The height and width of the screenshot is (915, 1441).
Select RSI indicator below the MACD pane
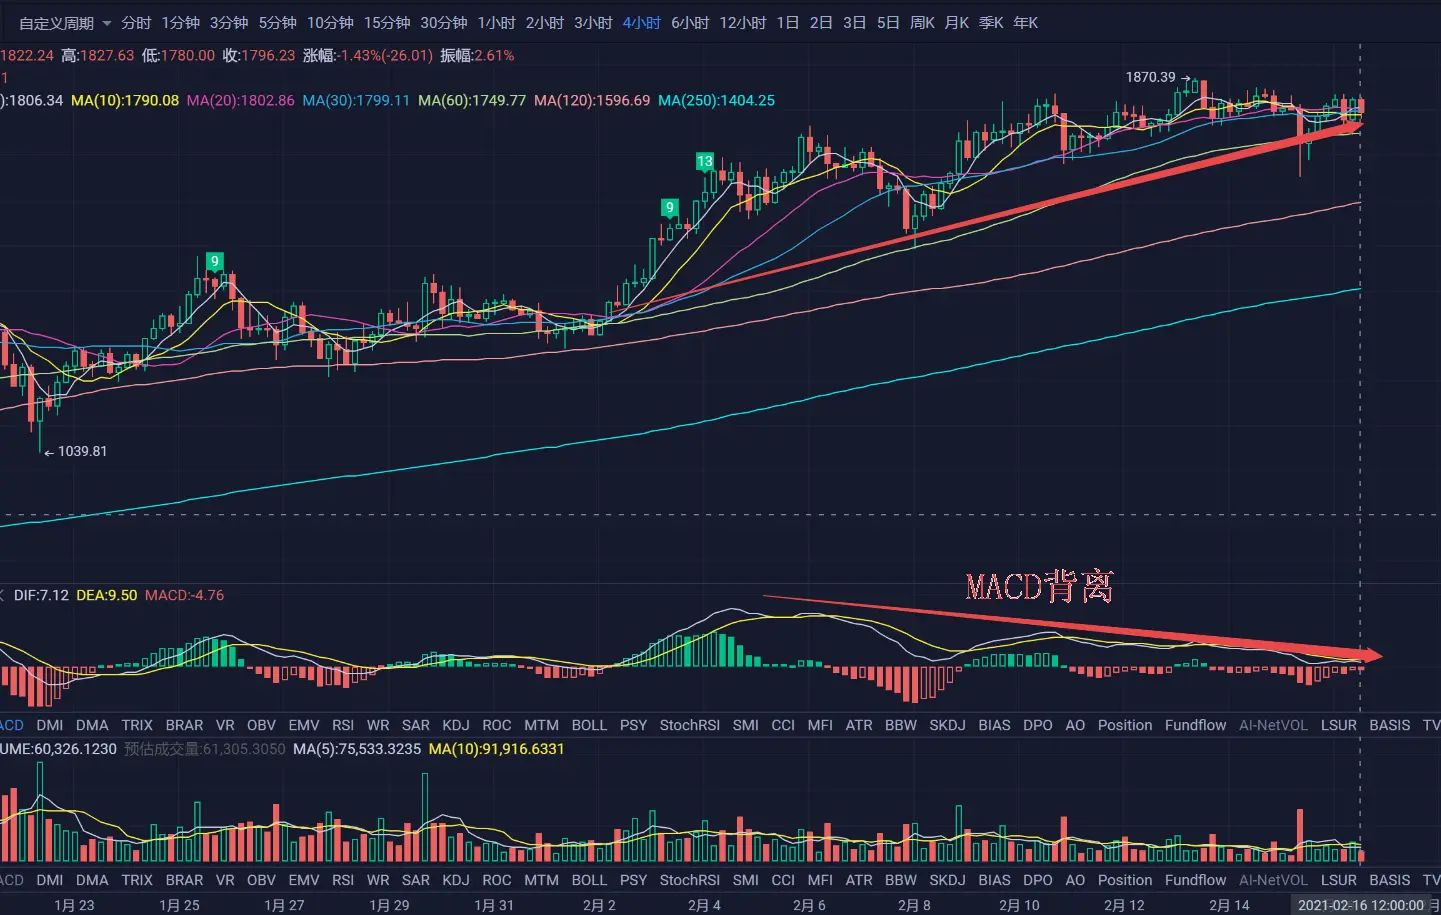[x=343, y=726]
